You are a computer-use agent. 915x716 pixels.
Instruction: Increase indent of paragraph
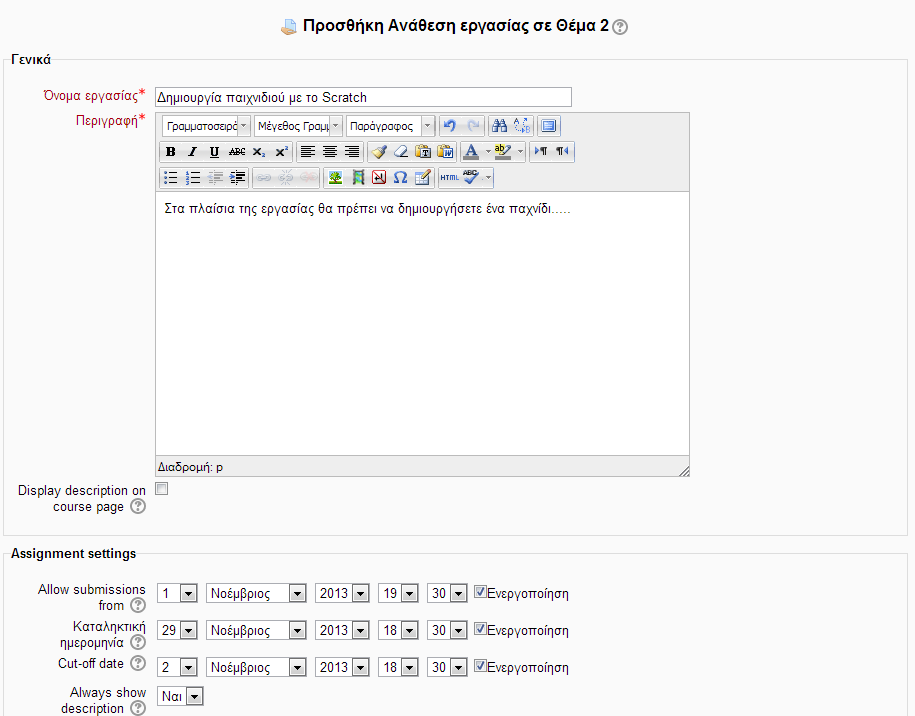[238, 177]
